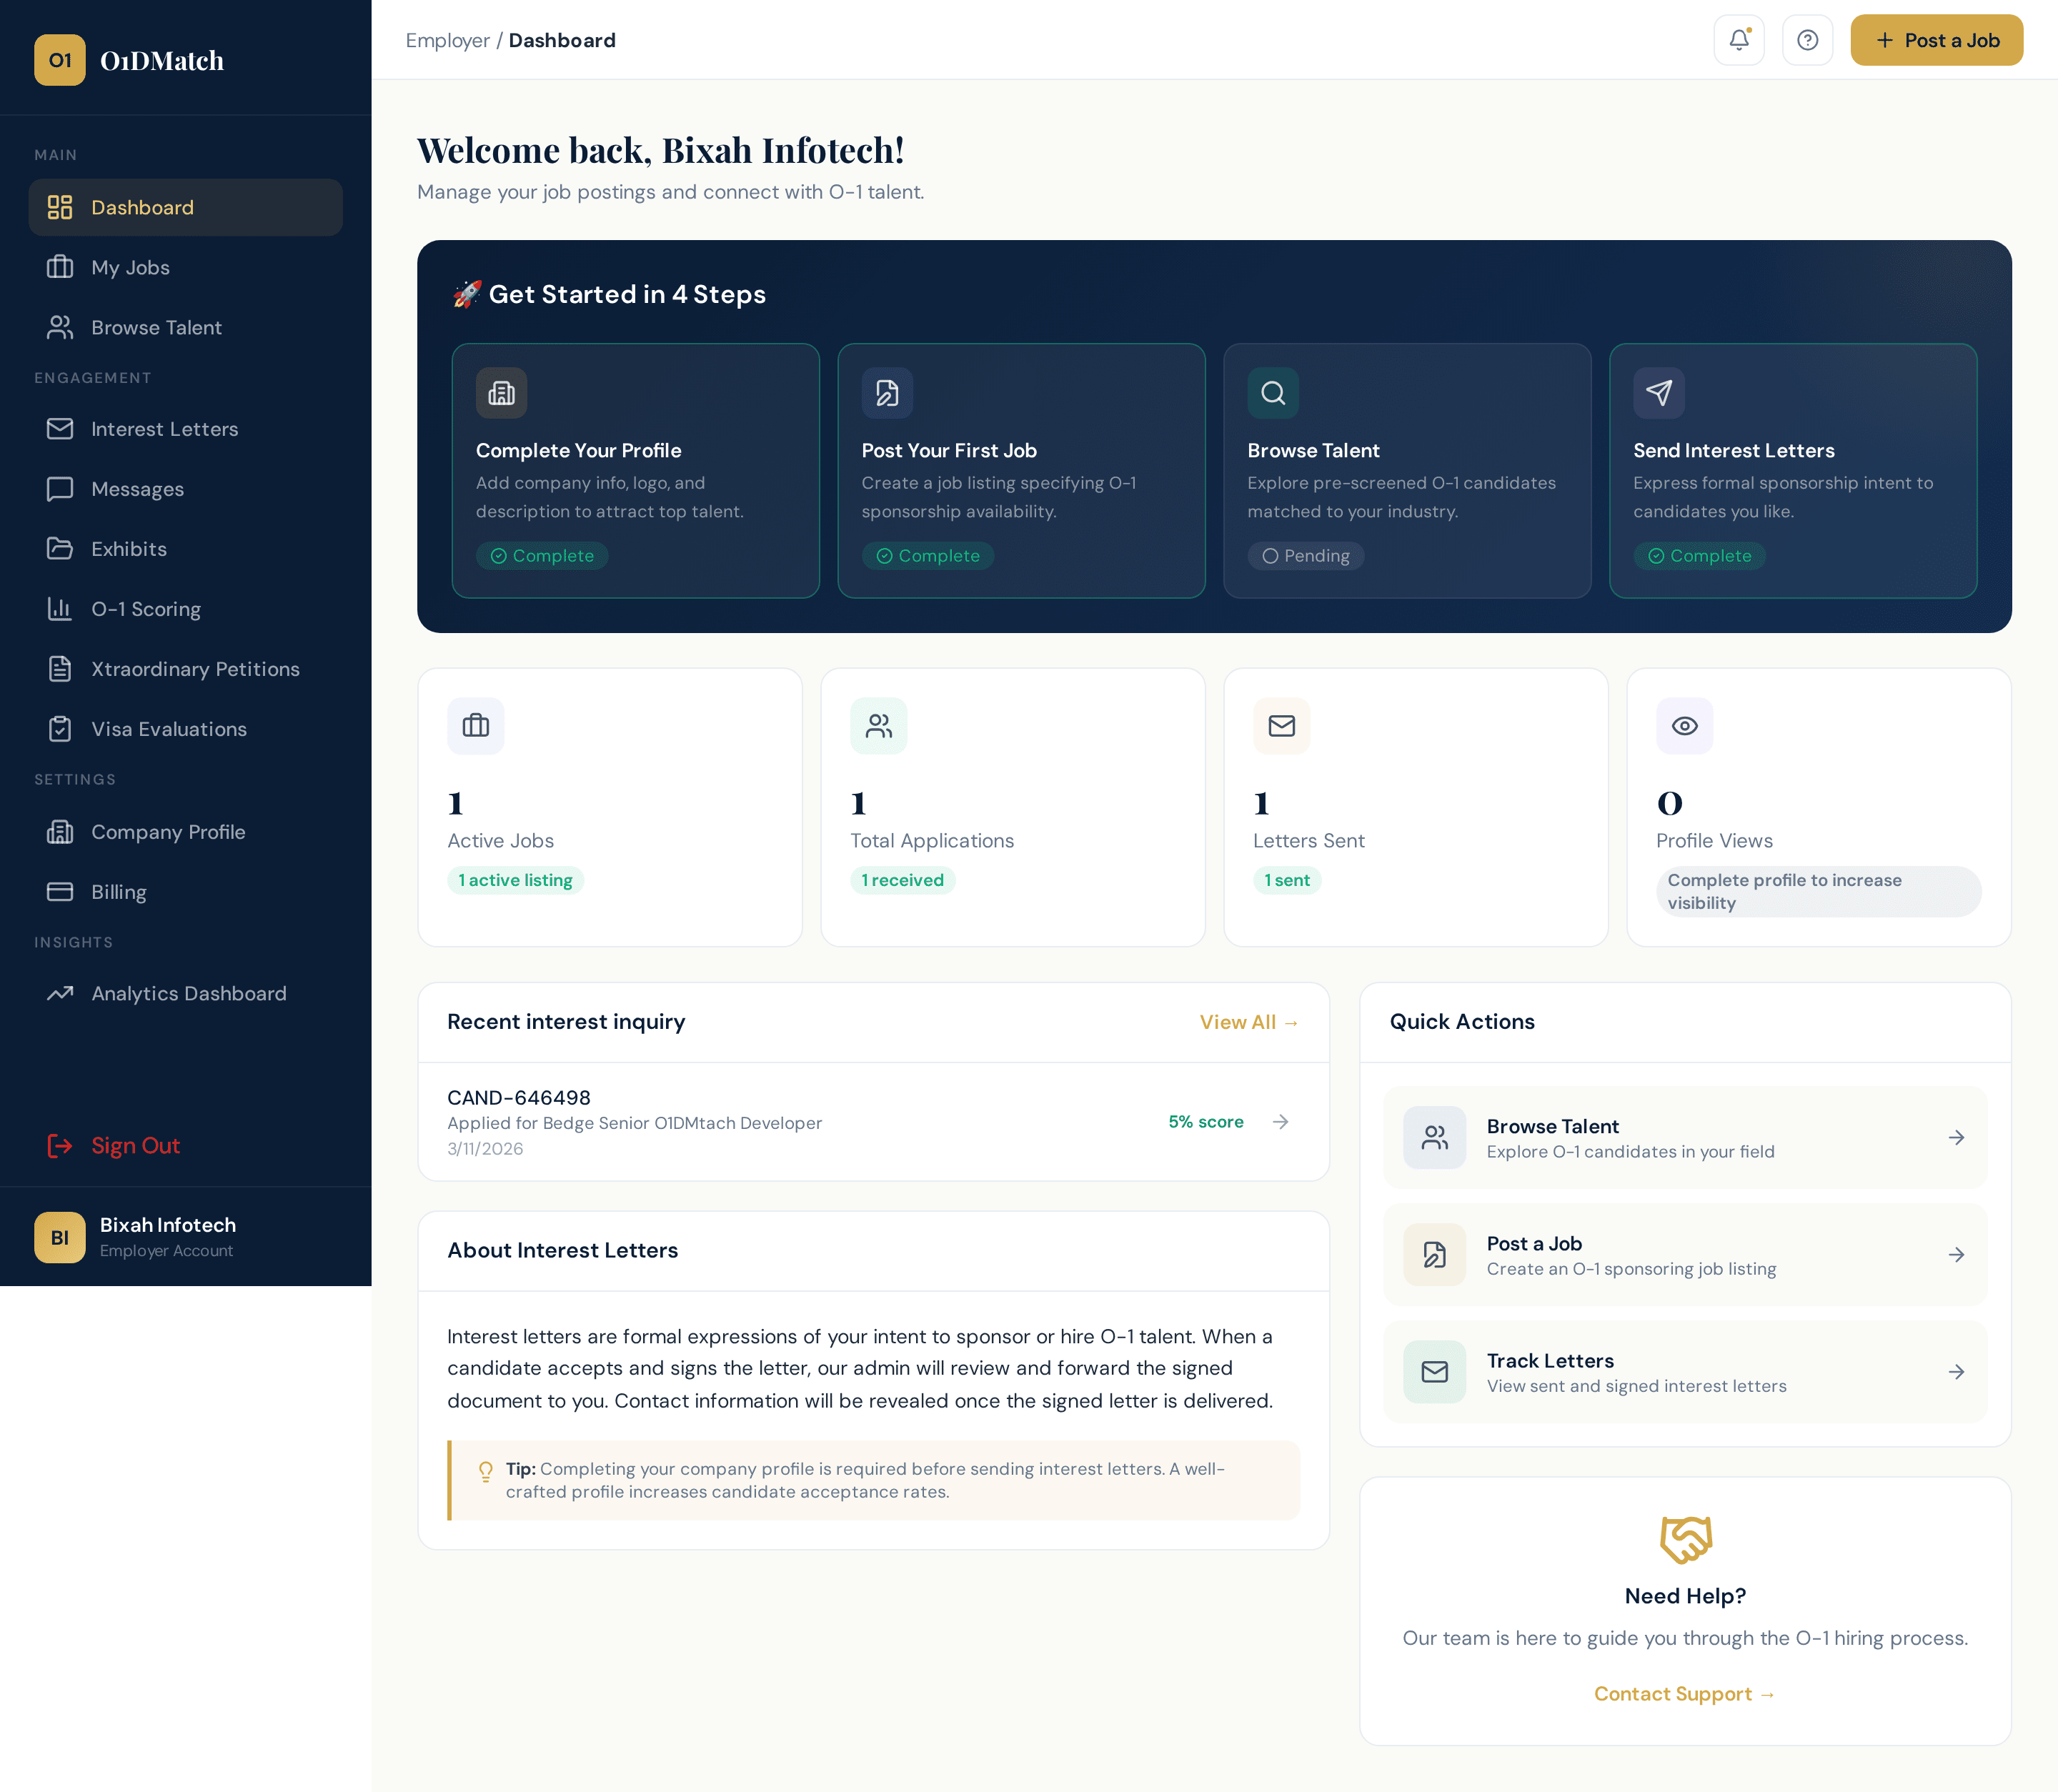Click the eye icon in Profile Views card
This screenshot has width=2058, height=1792.
1685,726
